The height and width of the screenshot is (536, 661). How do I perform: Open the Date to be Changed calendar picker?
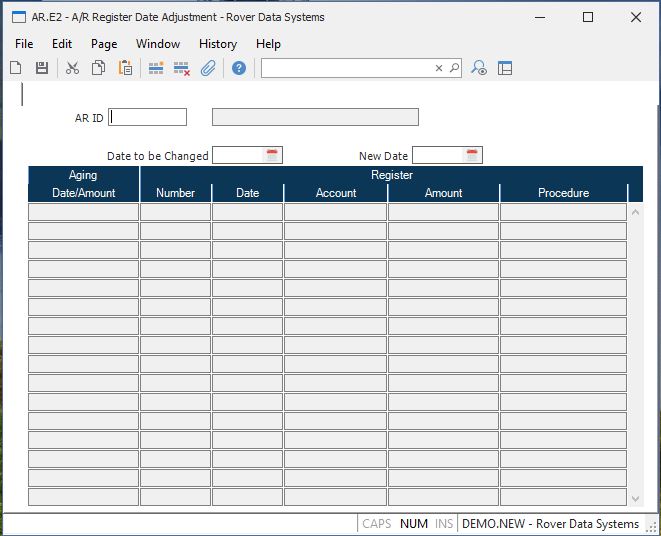pos(272,155)
